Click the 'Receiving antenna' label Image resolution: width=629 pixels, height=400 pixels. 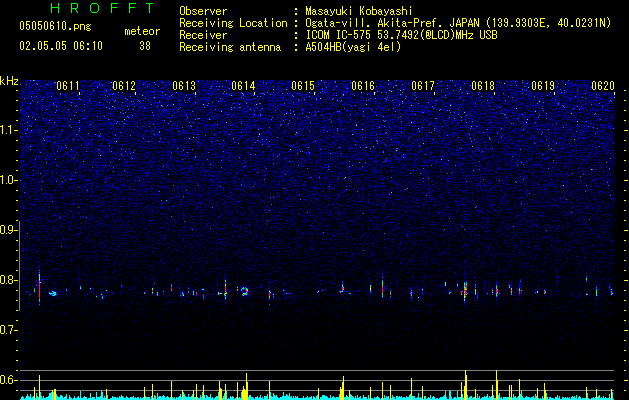coord(230,47)
